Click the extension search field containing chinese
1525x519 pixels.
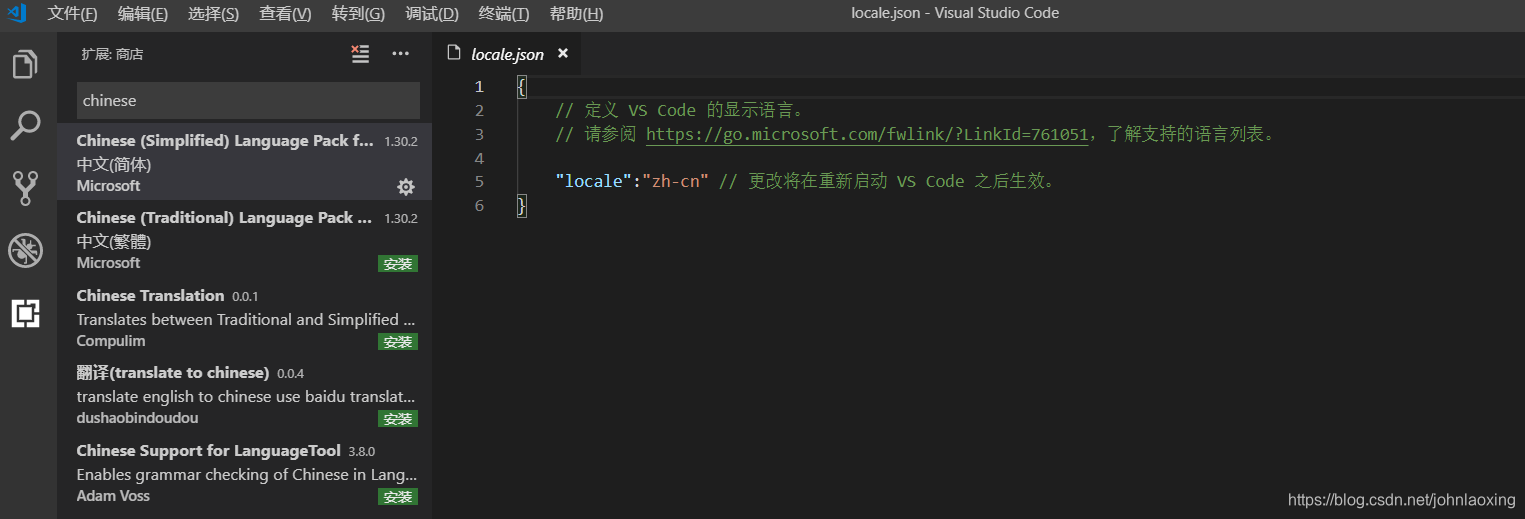tap(248, 101)
